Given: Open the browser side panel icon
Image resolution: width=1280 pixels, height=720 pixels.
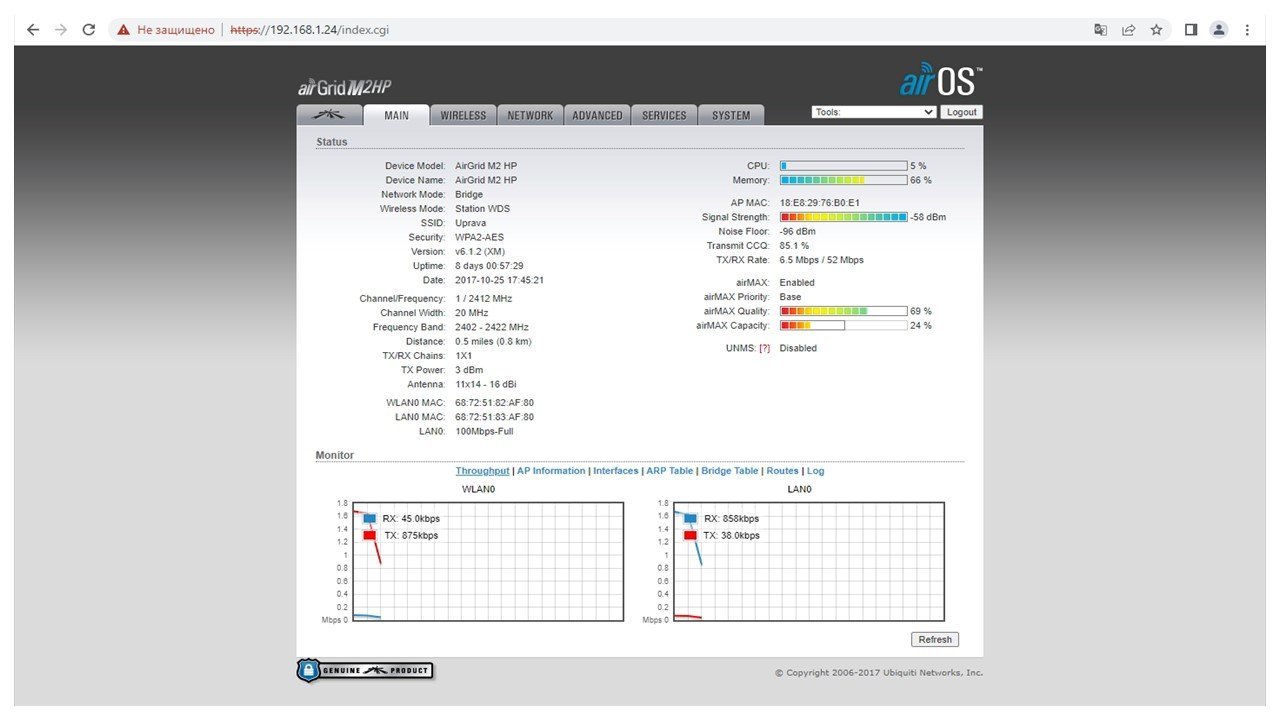Looking at the screenshot, I should click(x=1191, y=30).
